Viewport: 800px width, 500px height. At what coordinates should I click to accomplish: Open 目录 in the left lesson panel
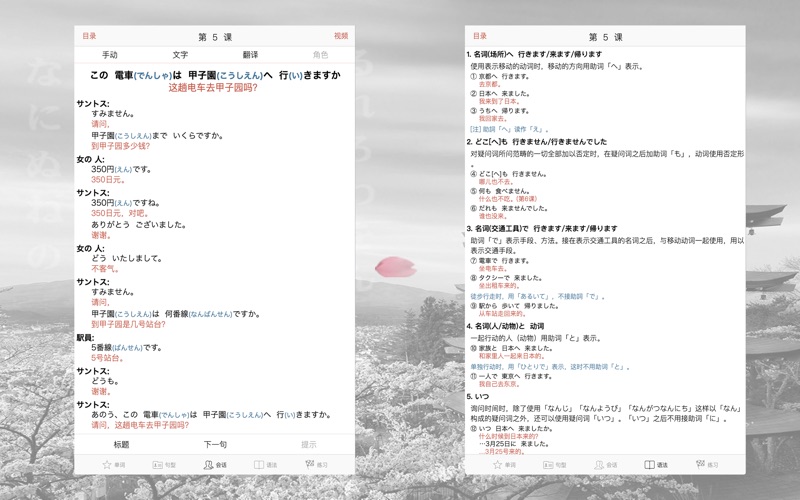[89, 36]
